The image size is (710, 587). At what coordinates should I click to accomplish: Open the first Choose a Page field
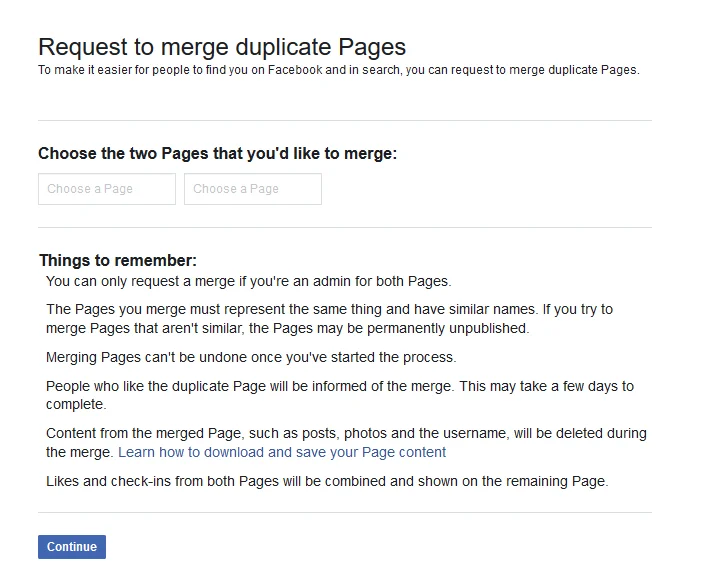pos(107,189)
